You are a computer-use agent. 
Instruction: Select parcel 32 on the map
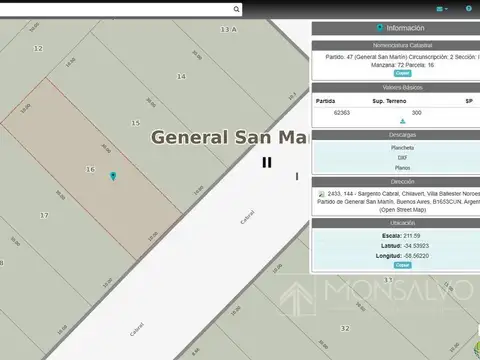point(345,328)
